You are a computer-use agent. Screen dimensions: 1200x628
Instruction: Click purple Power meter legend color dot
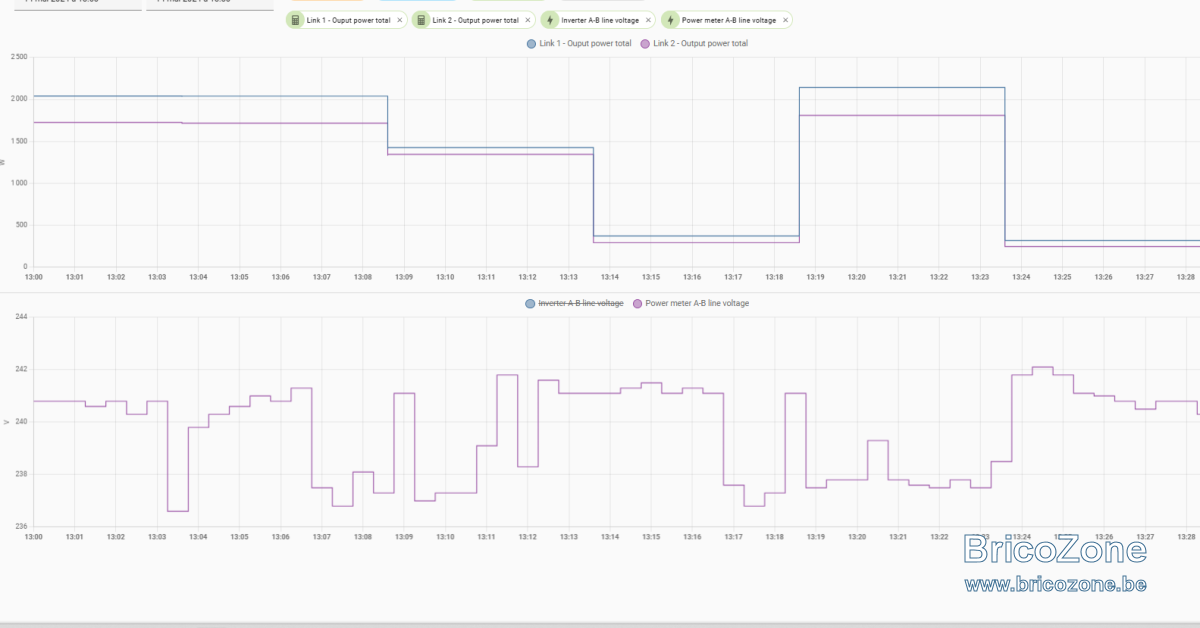pos(638,303)
